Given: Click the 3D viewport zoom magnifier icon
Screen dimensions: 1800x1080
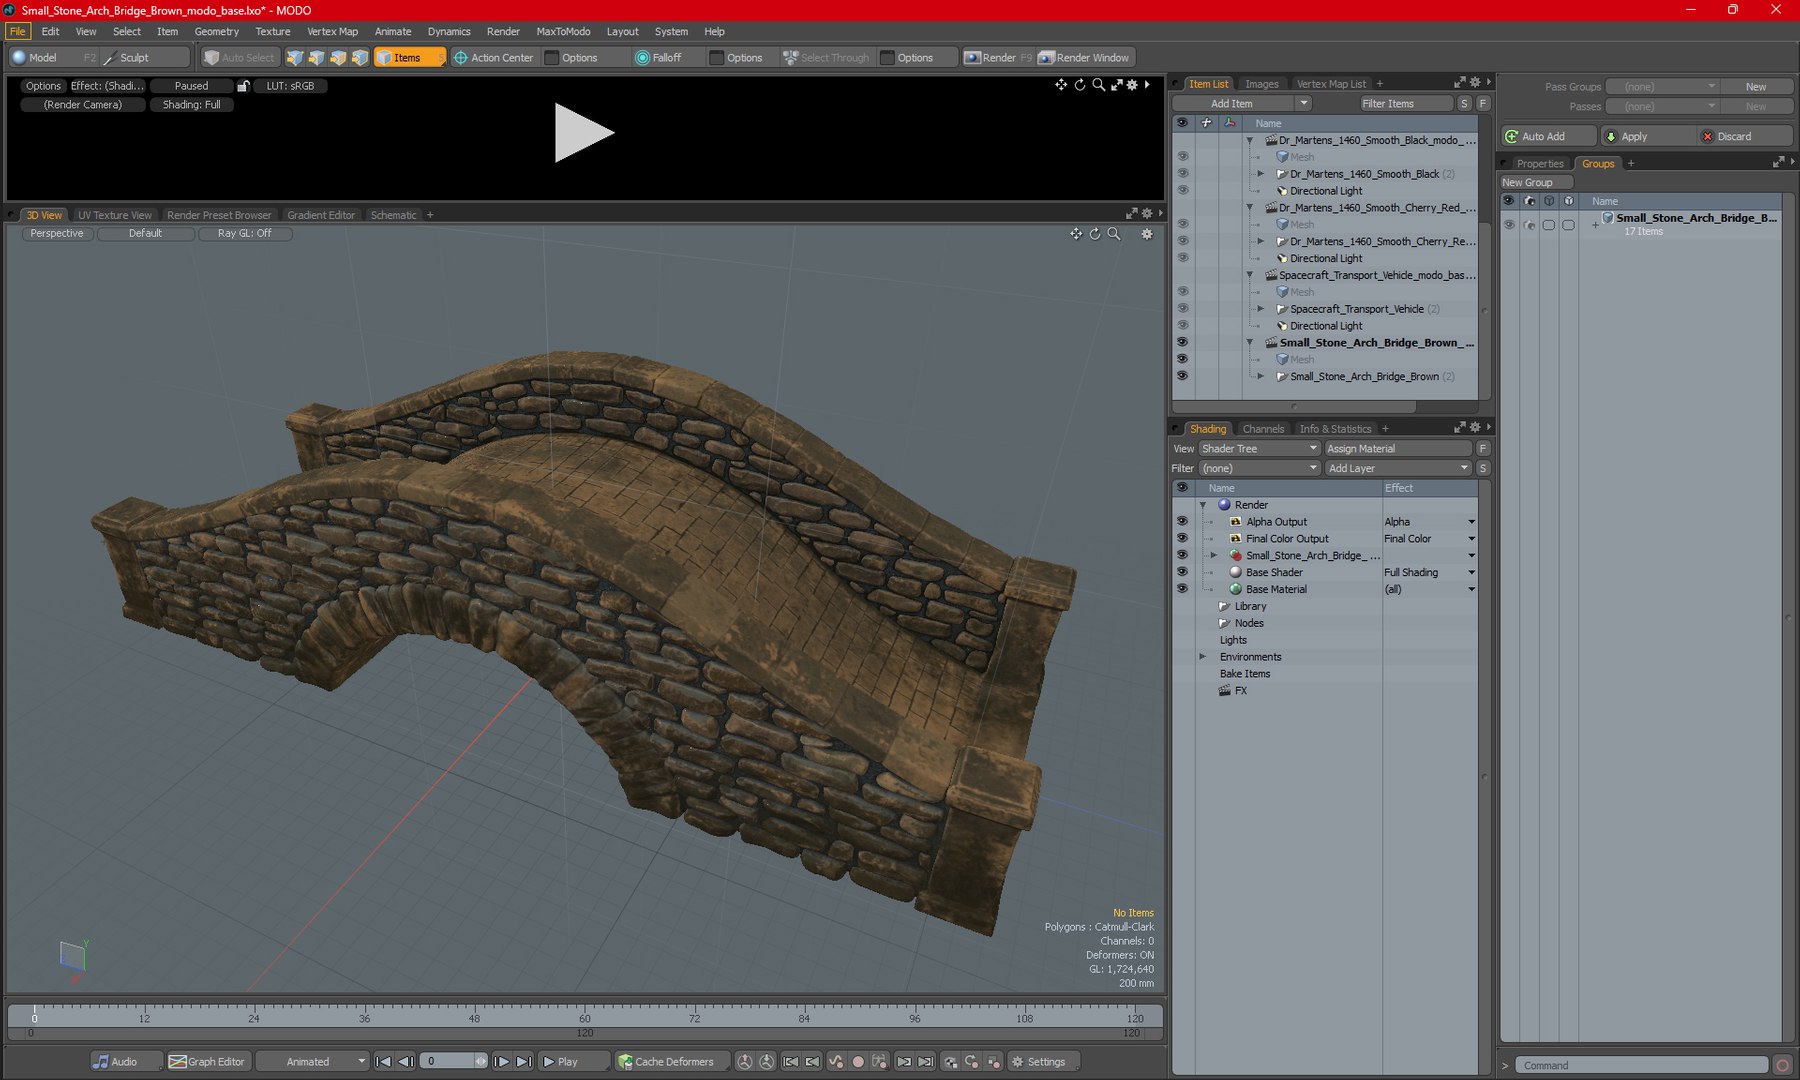Looking at the screenshot, I should [x=1114, y=234].
